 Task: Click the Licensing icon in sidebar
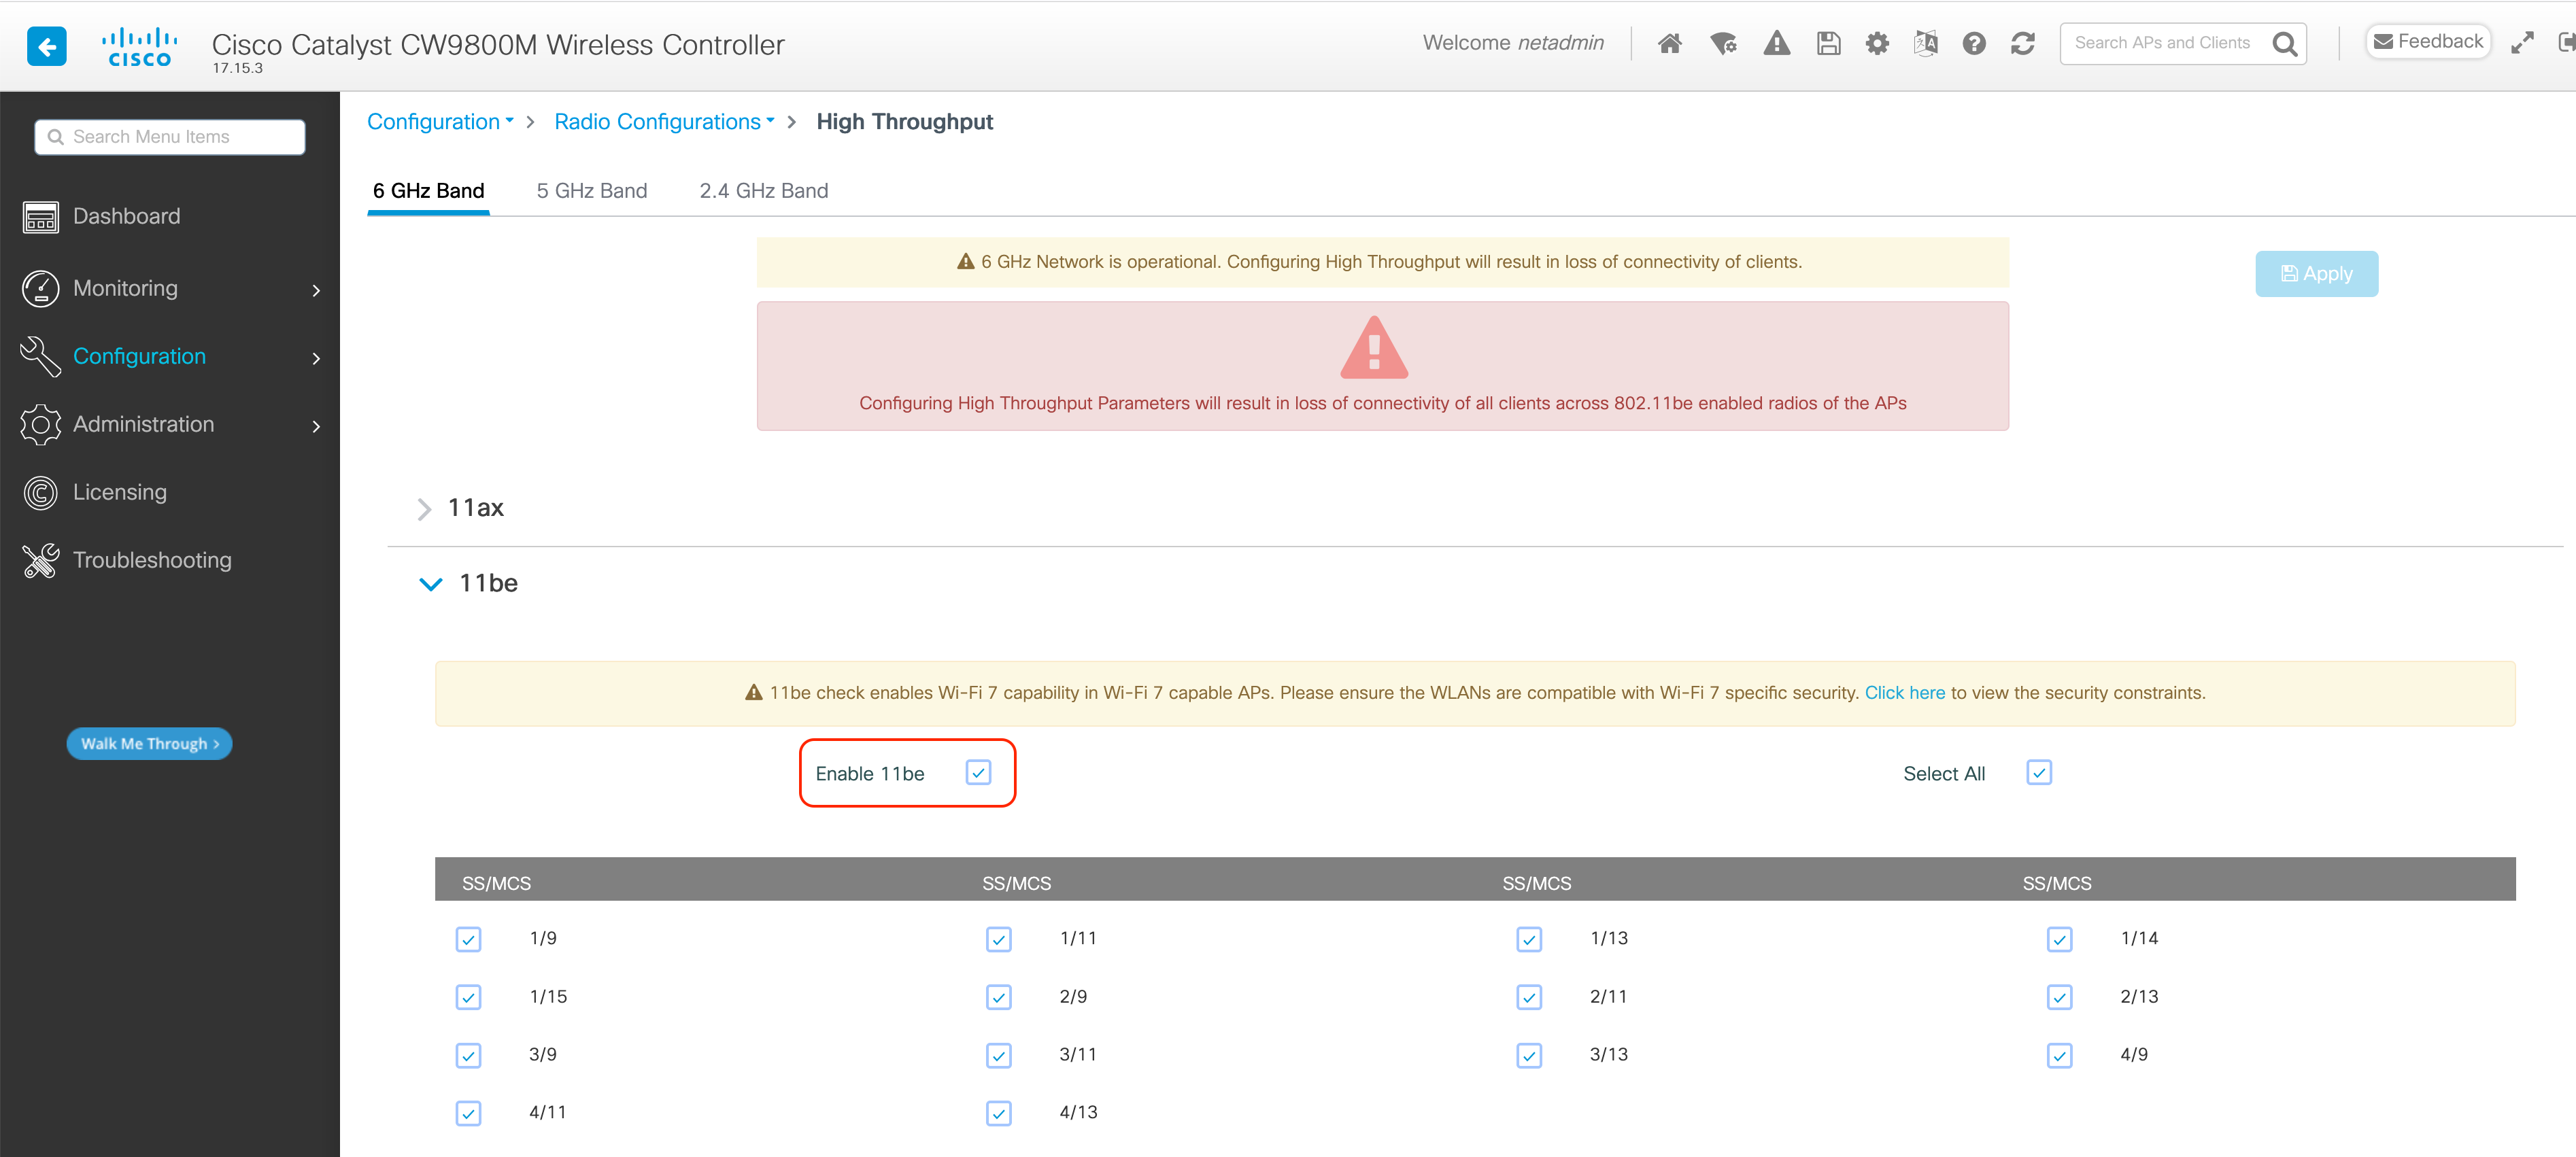pyautogui.click(x=41, y=492)
